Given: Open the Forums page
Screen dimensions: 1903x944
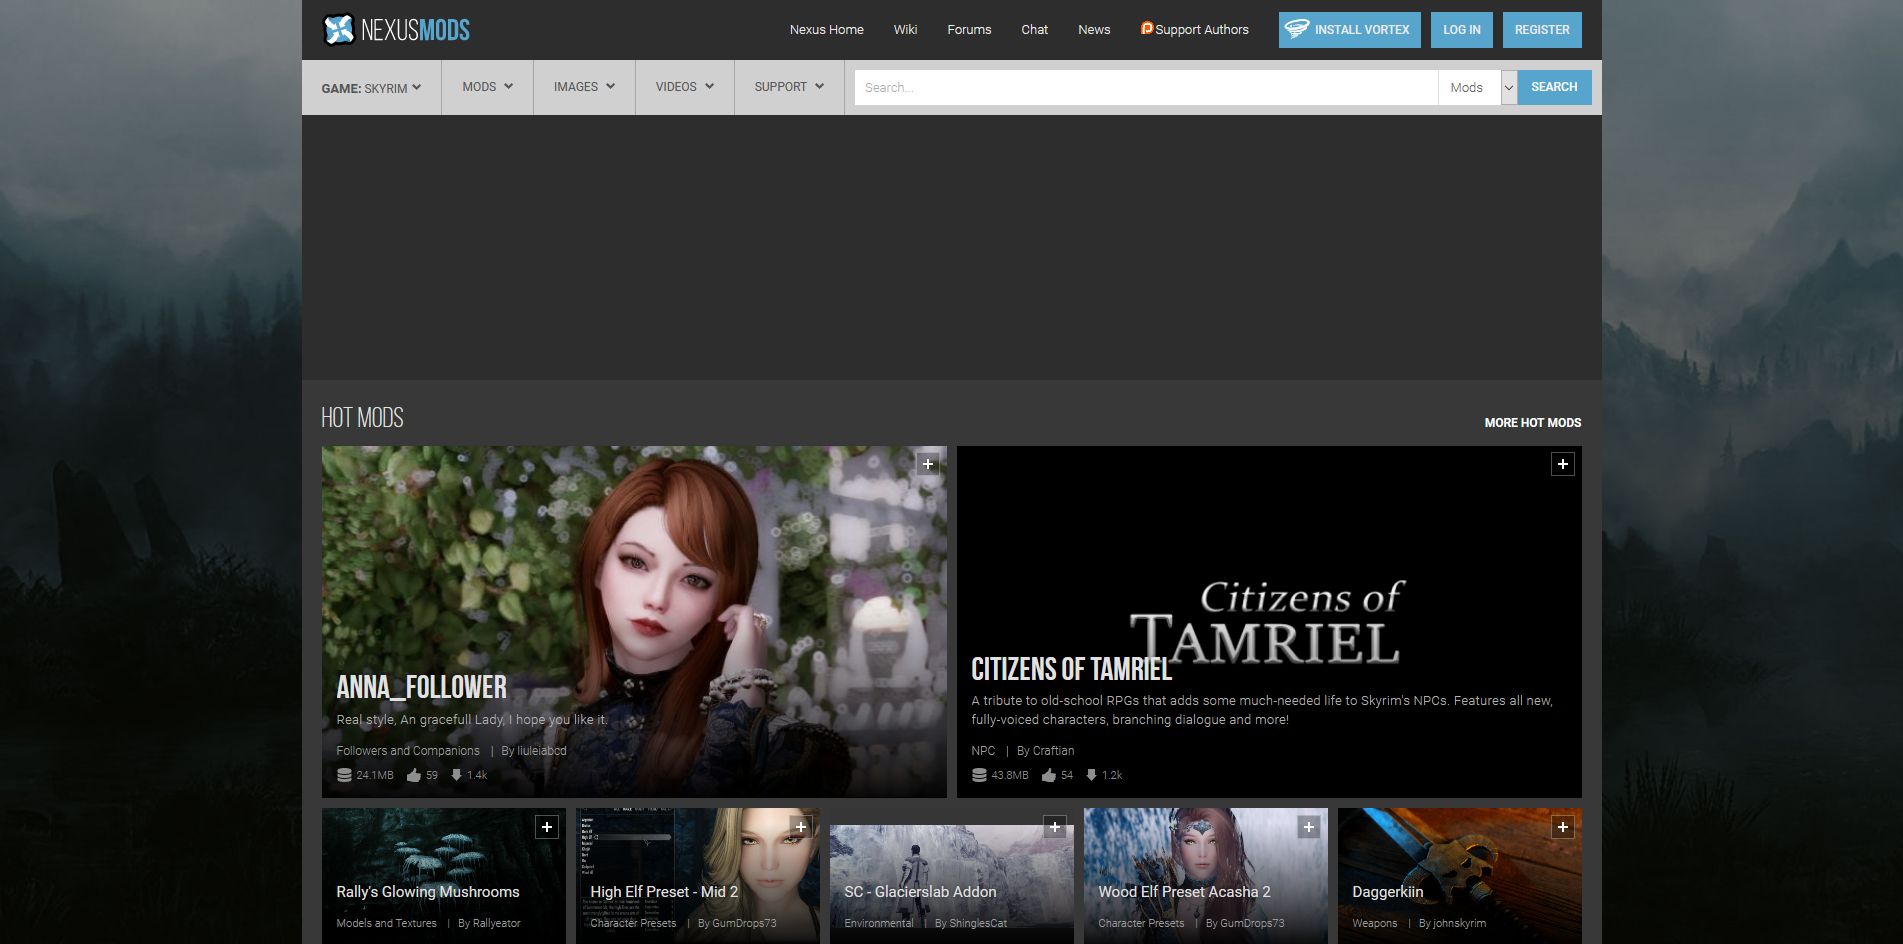Looking at the screenshot, I should (x=969, y=30).
